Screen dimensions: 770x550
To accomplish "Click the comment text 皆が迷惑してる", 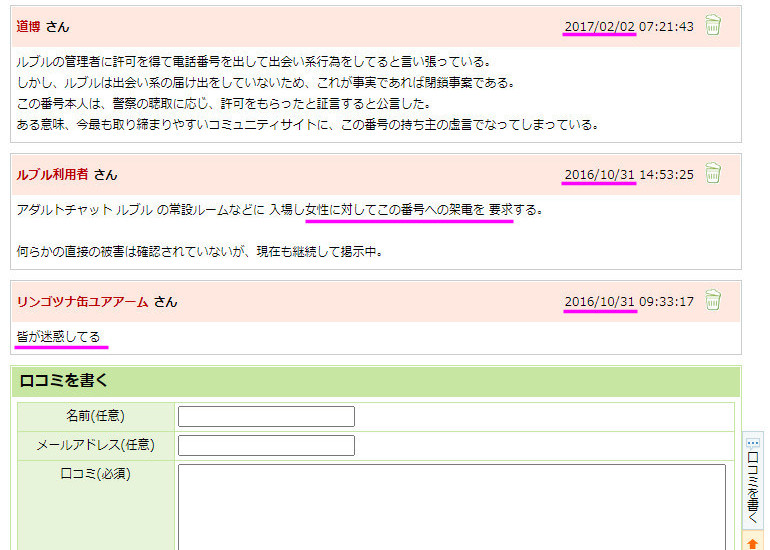I will [58, 337].
